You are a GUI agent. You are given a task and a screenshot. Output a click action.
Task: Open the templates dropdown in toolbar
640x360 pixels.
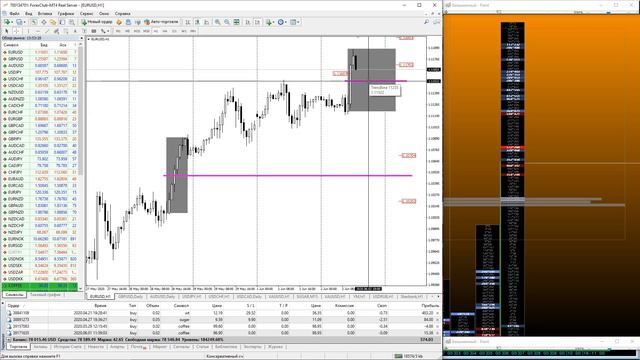pyautogui.click(x=294, y=22)
